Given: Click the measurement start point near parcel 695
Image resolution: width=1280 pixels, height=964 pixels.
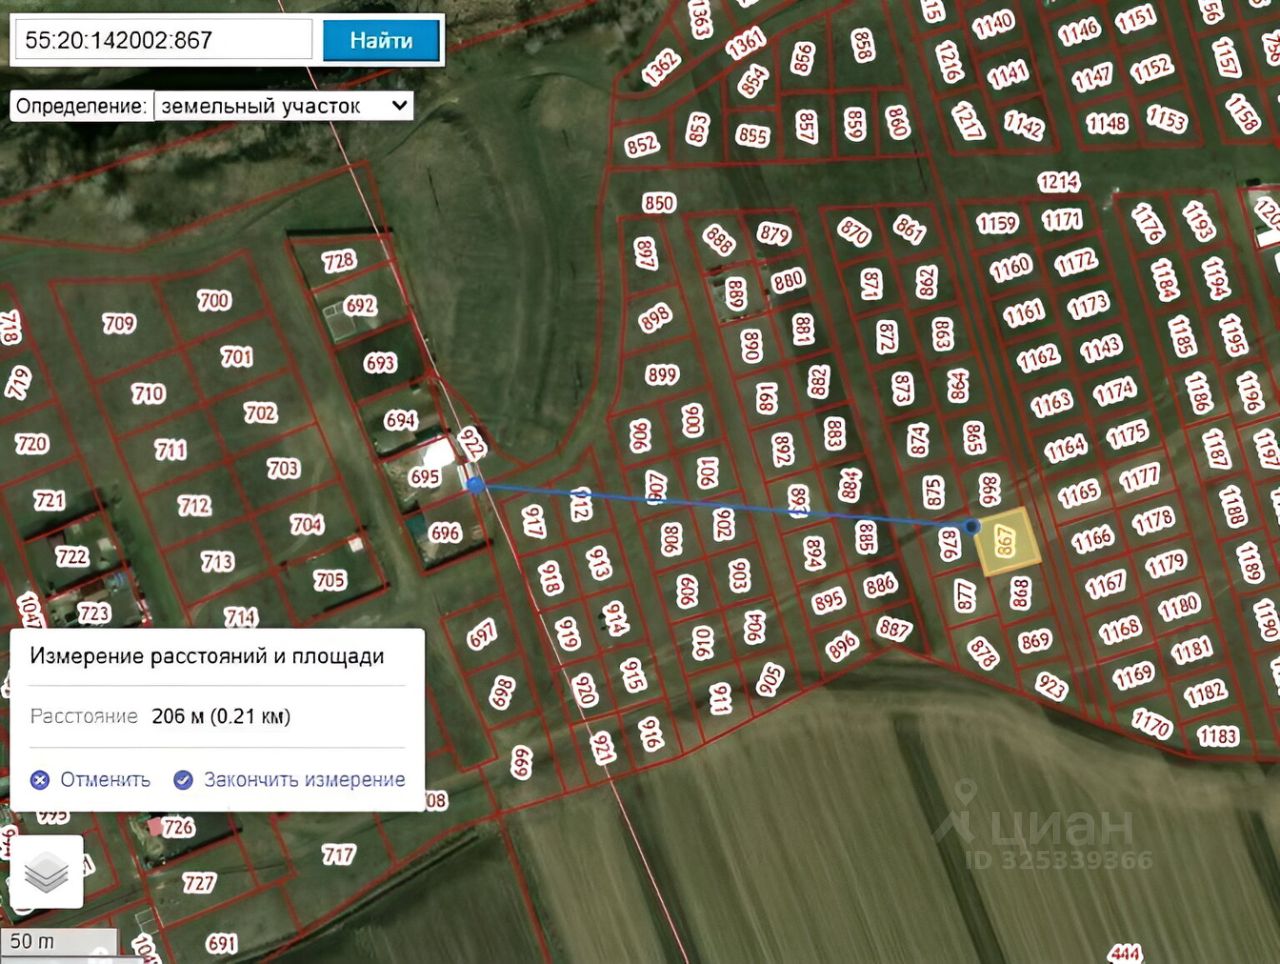Looking at the screenshot, I should 477,486.
